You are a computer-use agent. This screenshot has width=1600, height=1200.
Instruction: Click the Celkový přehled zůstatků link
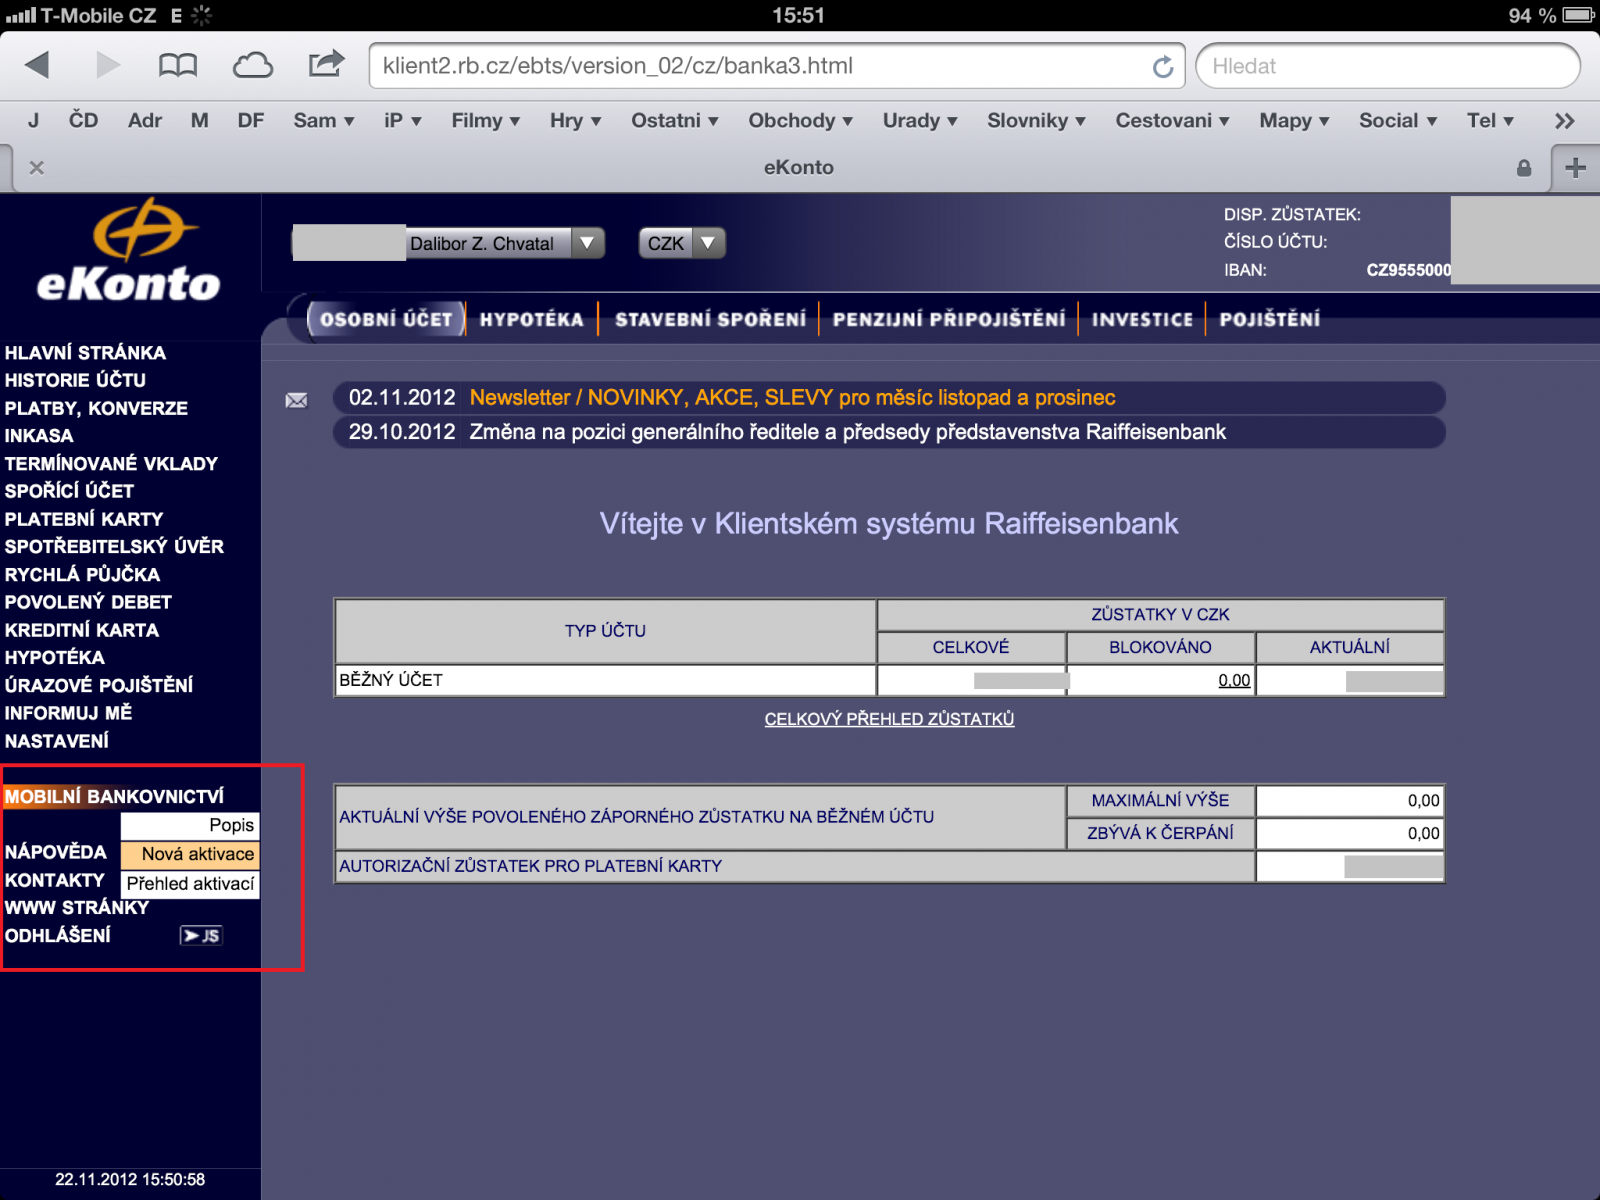pyautogui.click(x=889, y=719)
